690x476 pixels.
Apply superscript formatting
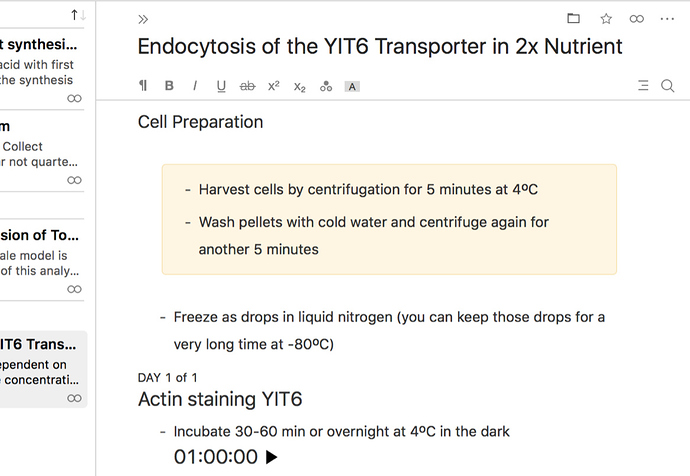click(274, 85)
